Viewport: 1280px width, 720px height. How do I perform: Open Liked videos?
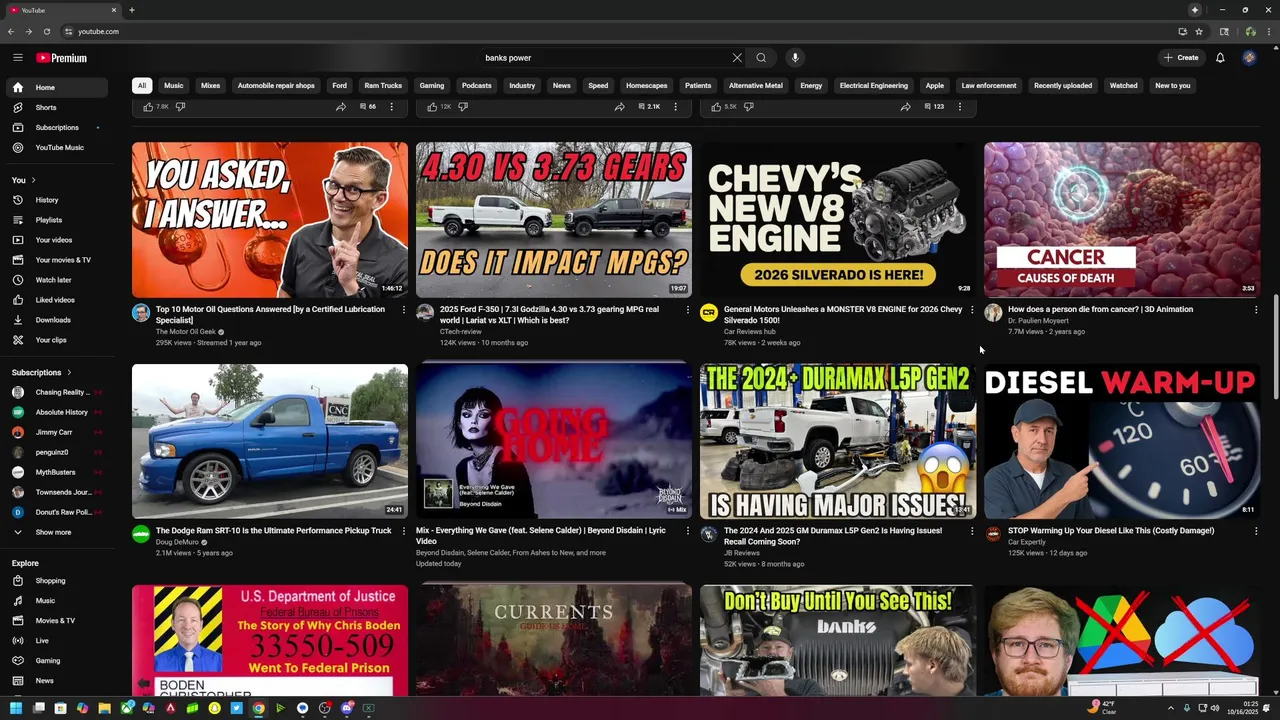coord(56,300)
